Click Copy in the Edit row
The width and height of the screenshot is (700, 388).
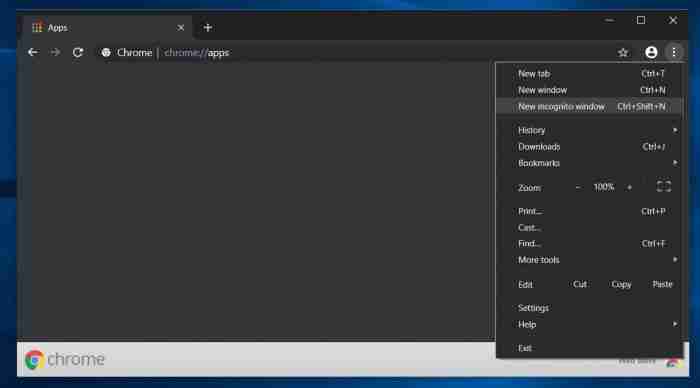point(621,284)
